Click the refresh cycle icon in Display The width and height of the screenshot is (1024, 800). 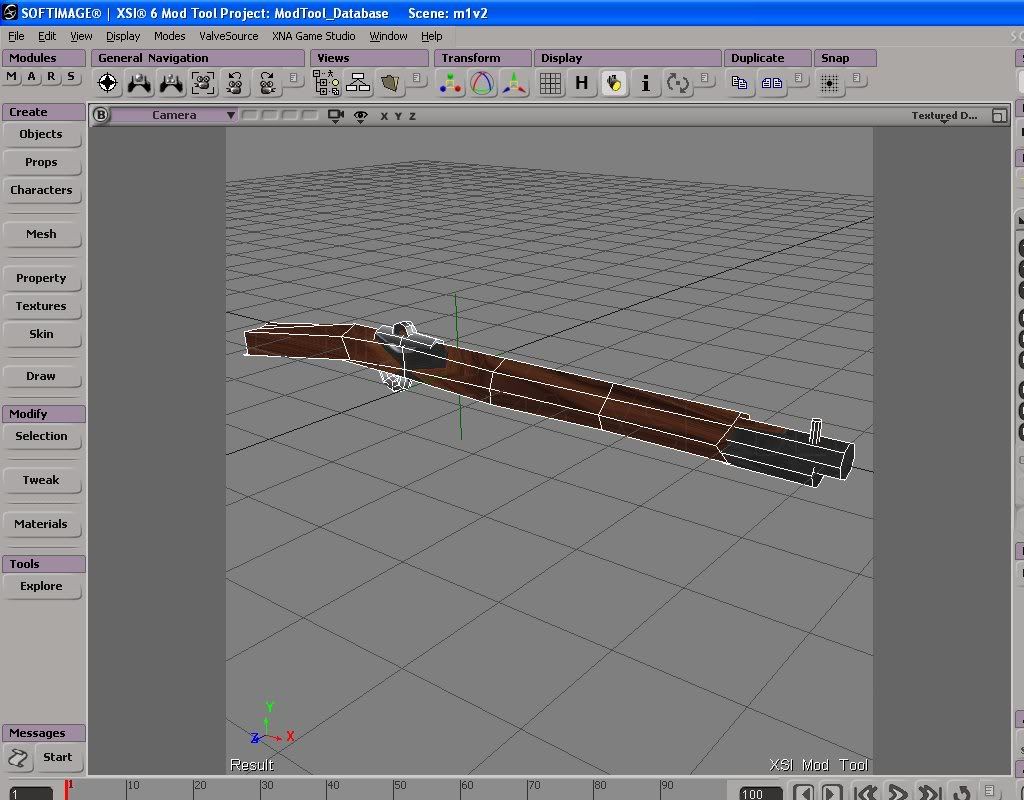click(677, 83)
